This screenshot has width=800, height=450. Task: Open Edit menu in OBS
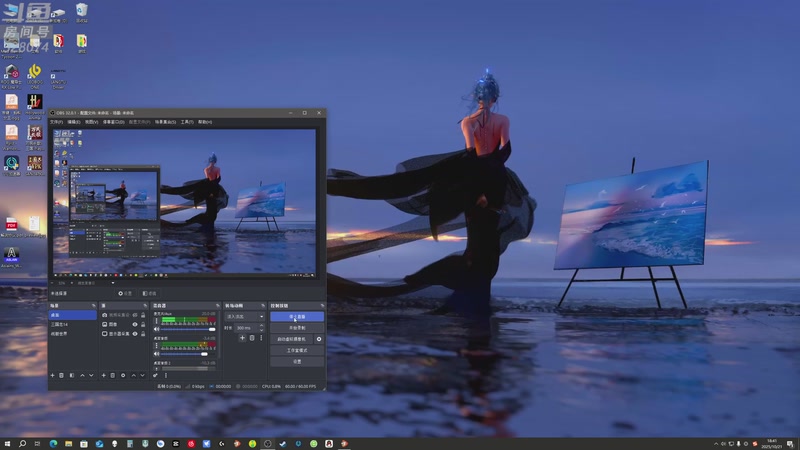point(74,122)
